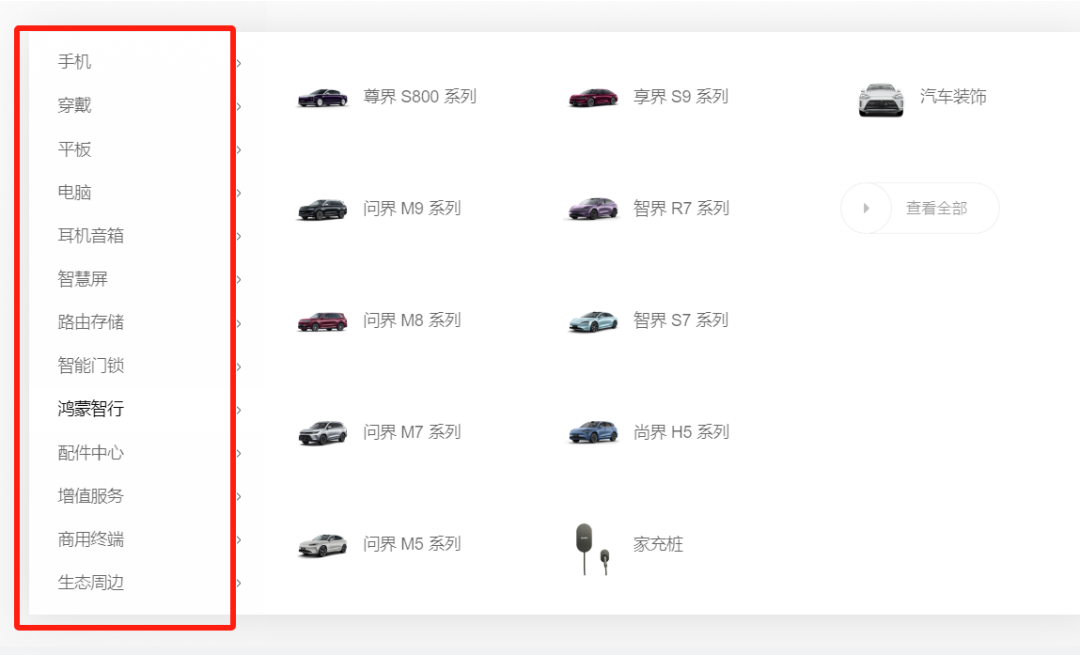Viewport: 1080px width, 655px height.
Task: Click the 尚界 H5 blue car icon
Action: click(x=593, y=432)
